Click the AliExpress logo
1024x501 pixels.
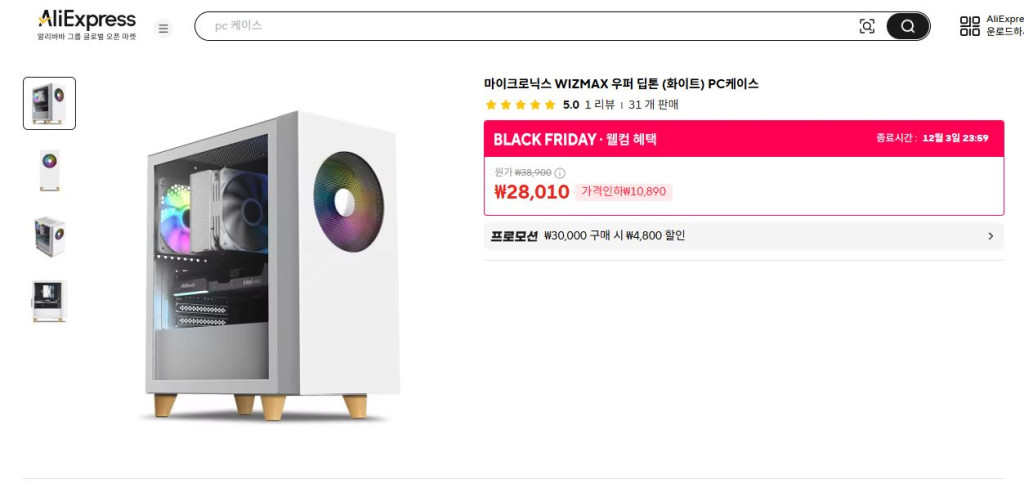86,21
